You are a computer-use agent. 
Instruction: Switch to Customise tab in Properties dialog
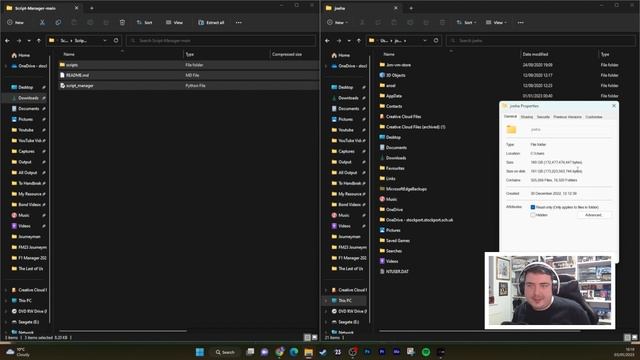594,117
